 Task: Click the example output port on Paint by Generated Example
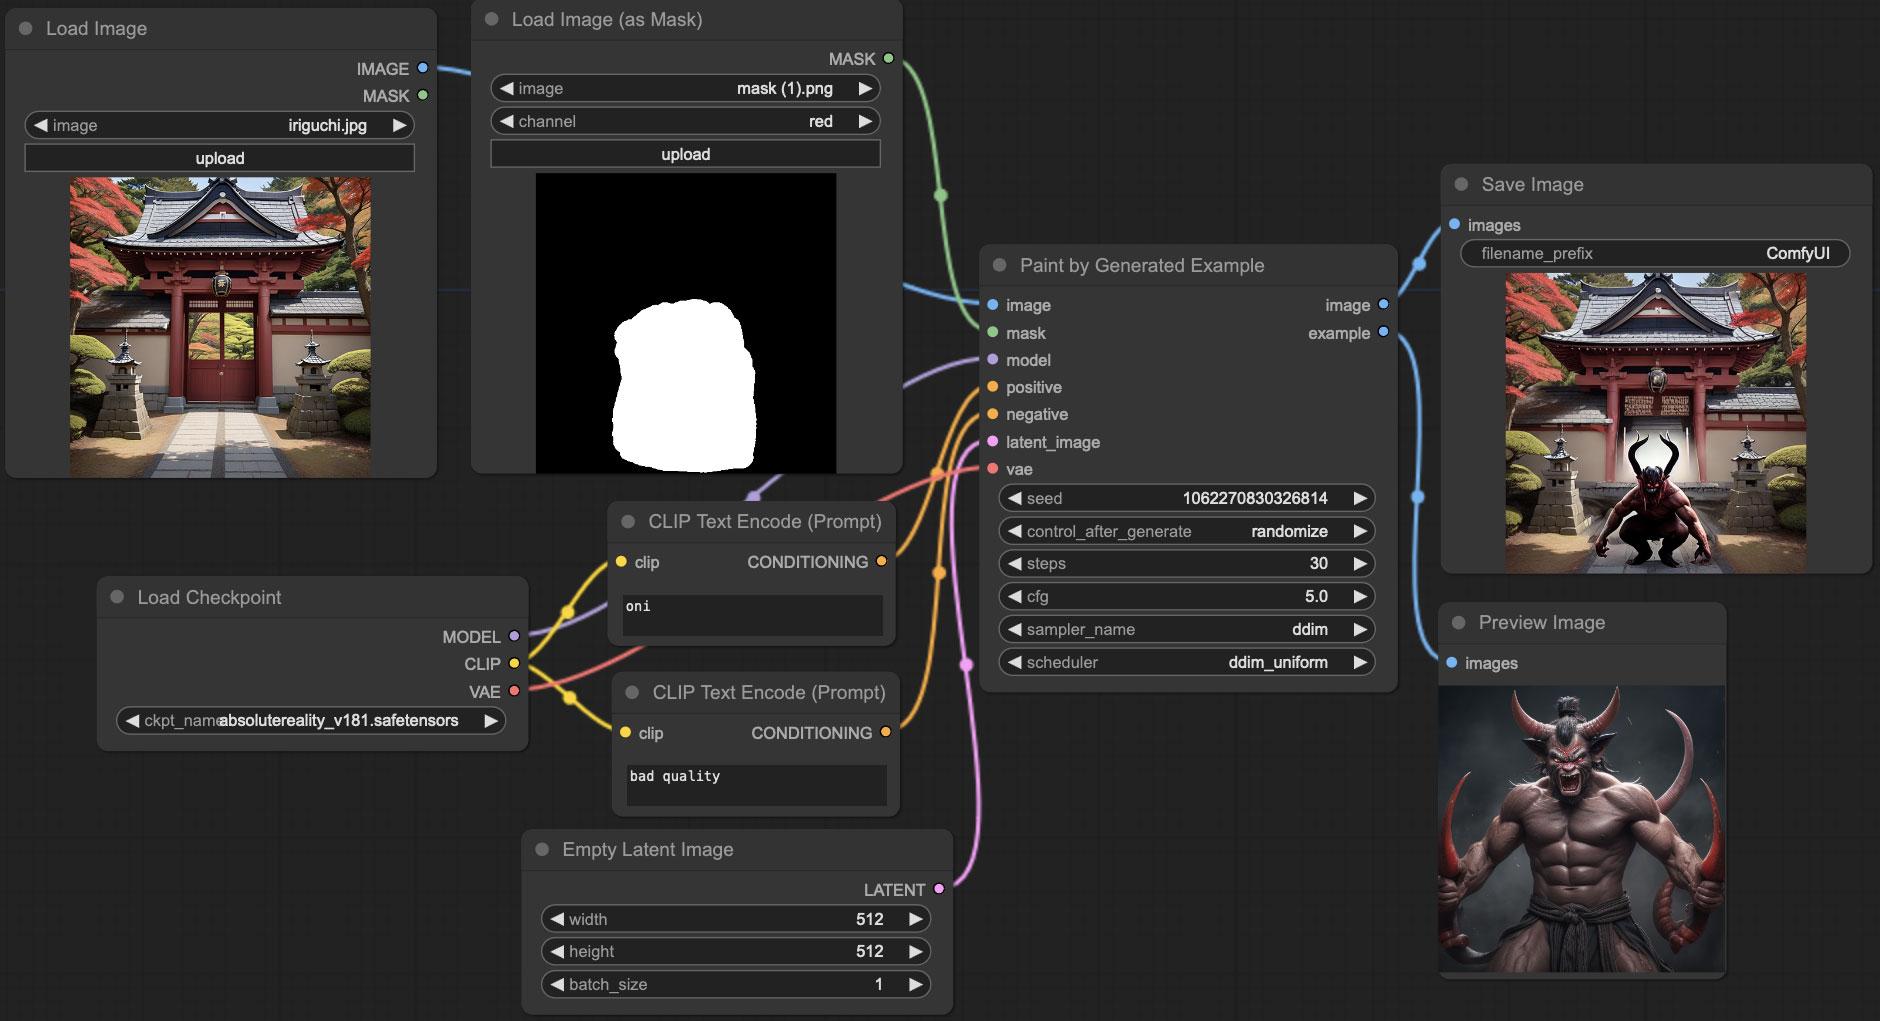pos(1382,333)
